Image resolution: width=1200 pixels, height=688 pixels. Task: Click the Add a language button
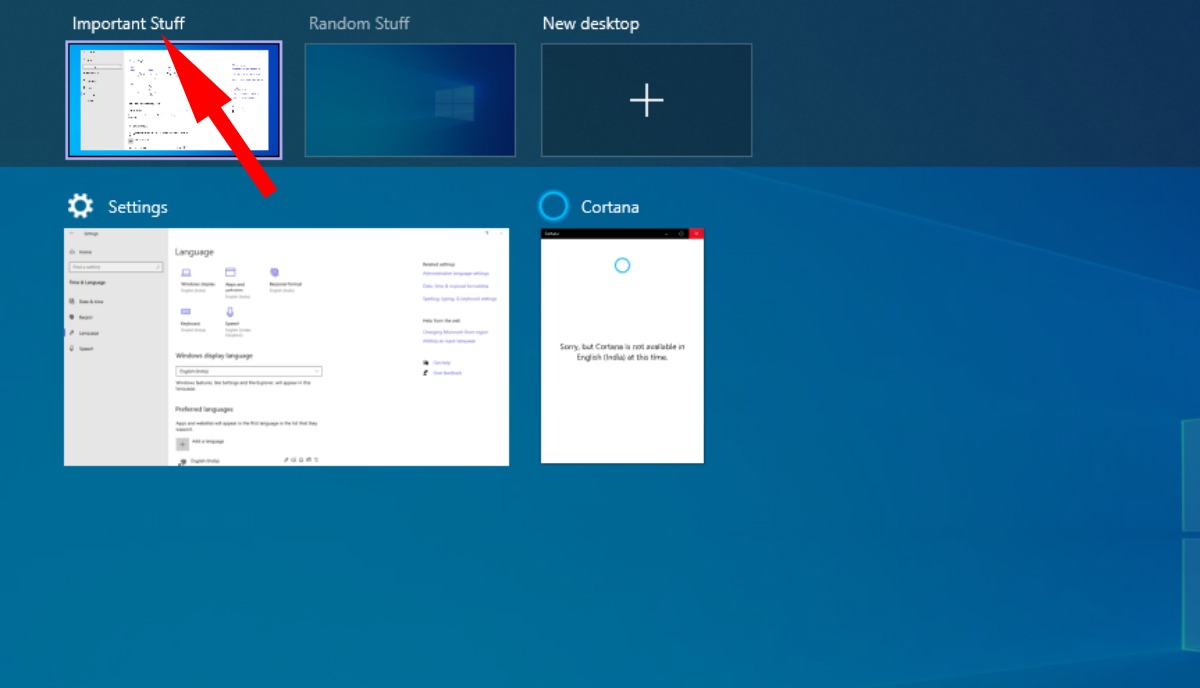click(183, 444)
